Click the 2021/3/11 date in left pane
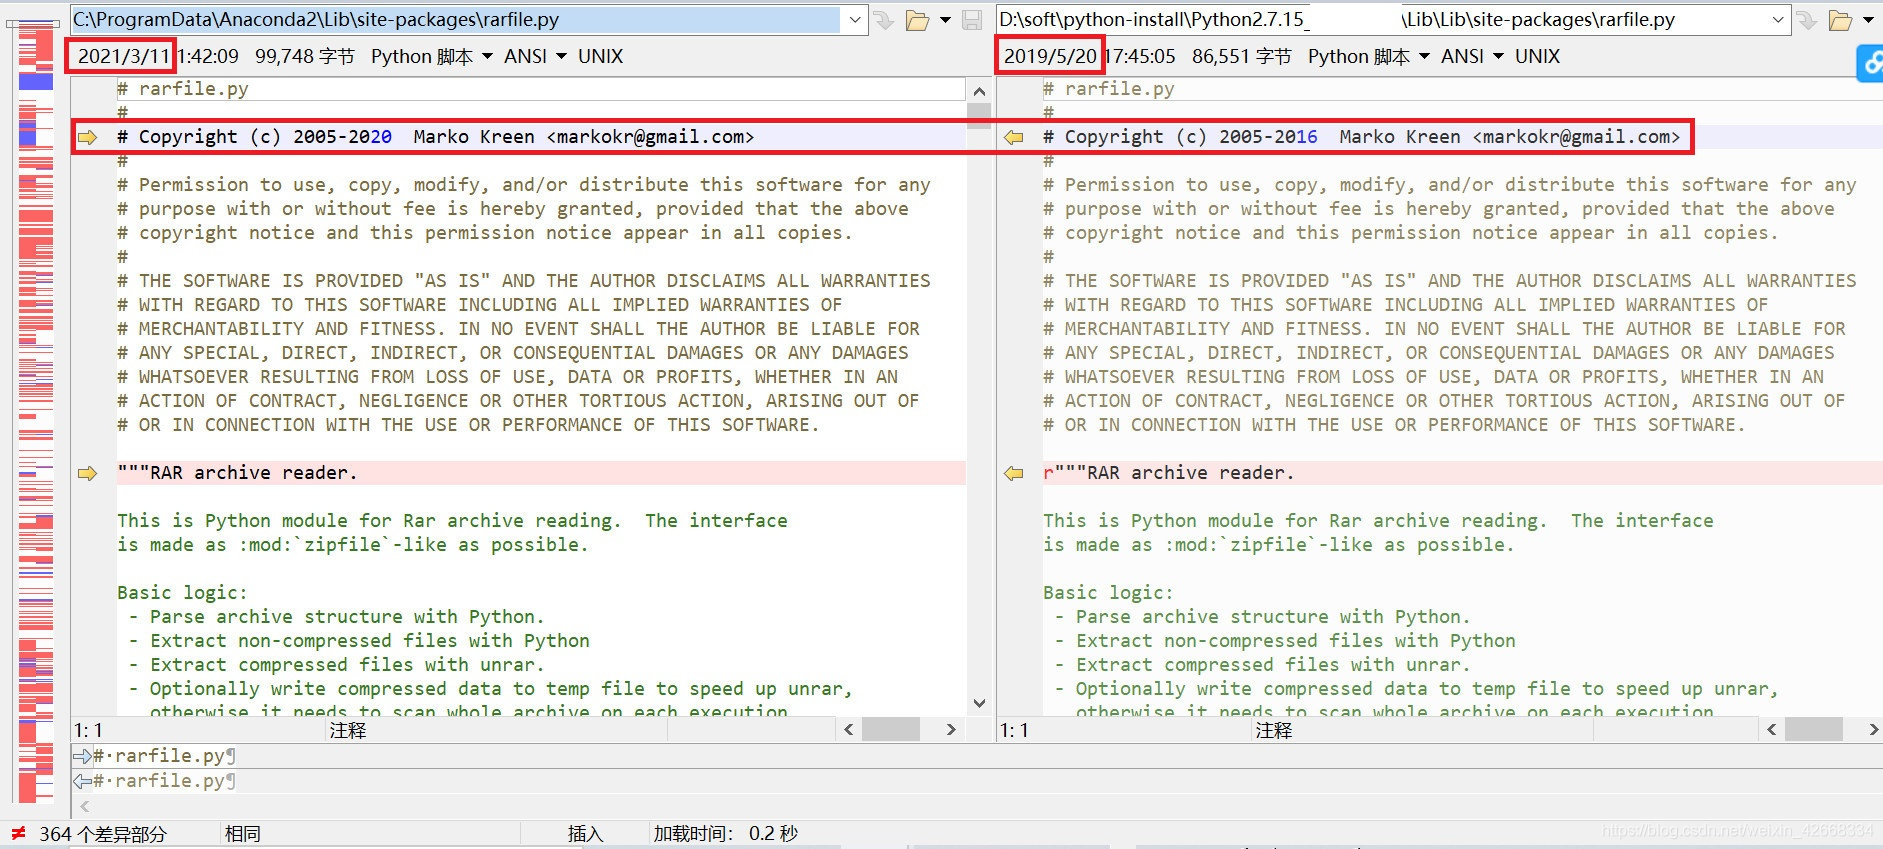This screenshot has width=1883, height=849. [x=123, y=56]
